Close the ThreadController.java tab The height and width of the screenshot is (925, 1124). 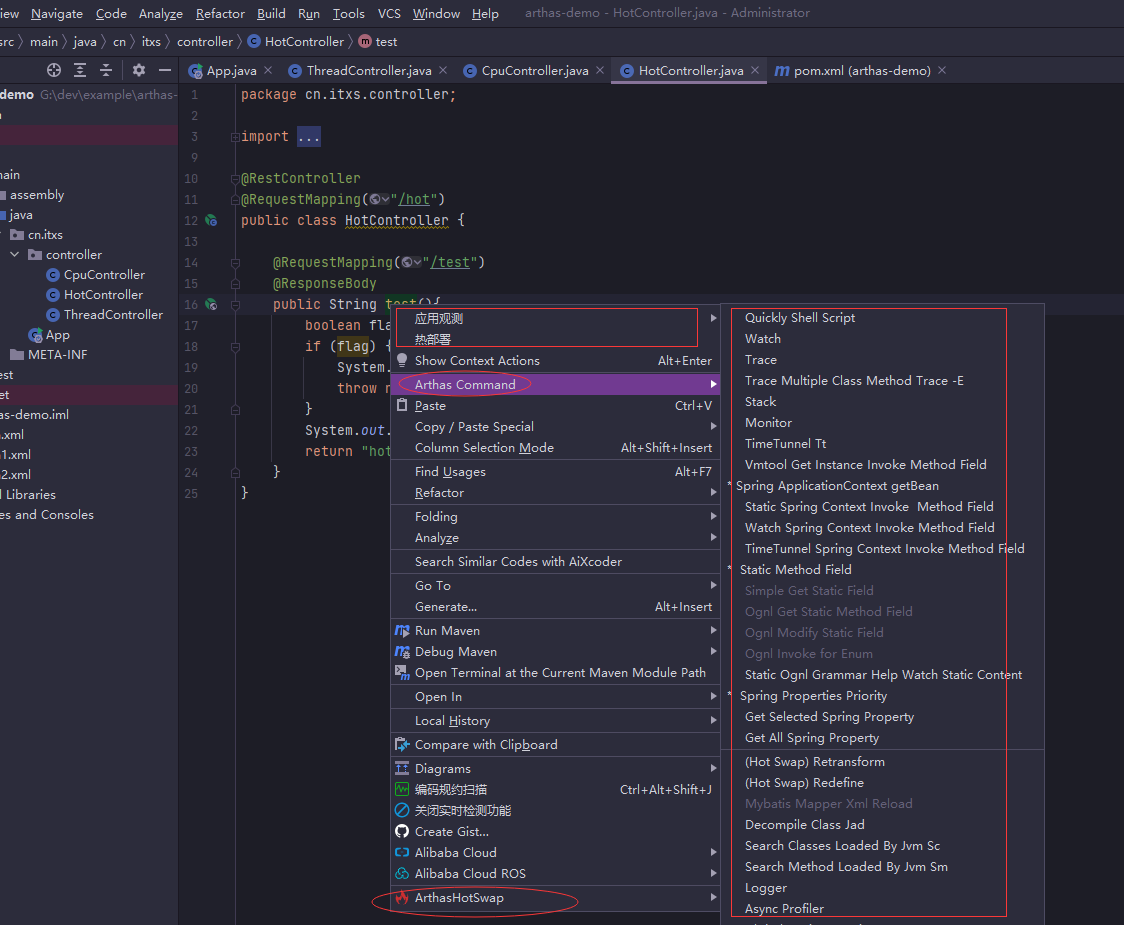pyautogui.click(x=443, y=70)
